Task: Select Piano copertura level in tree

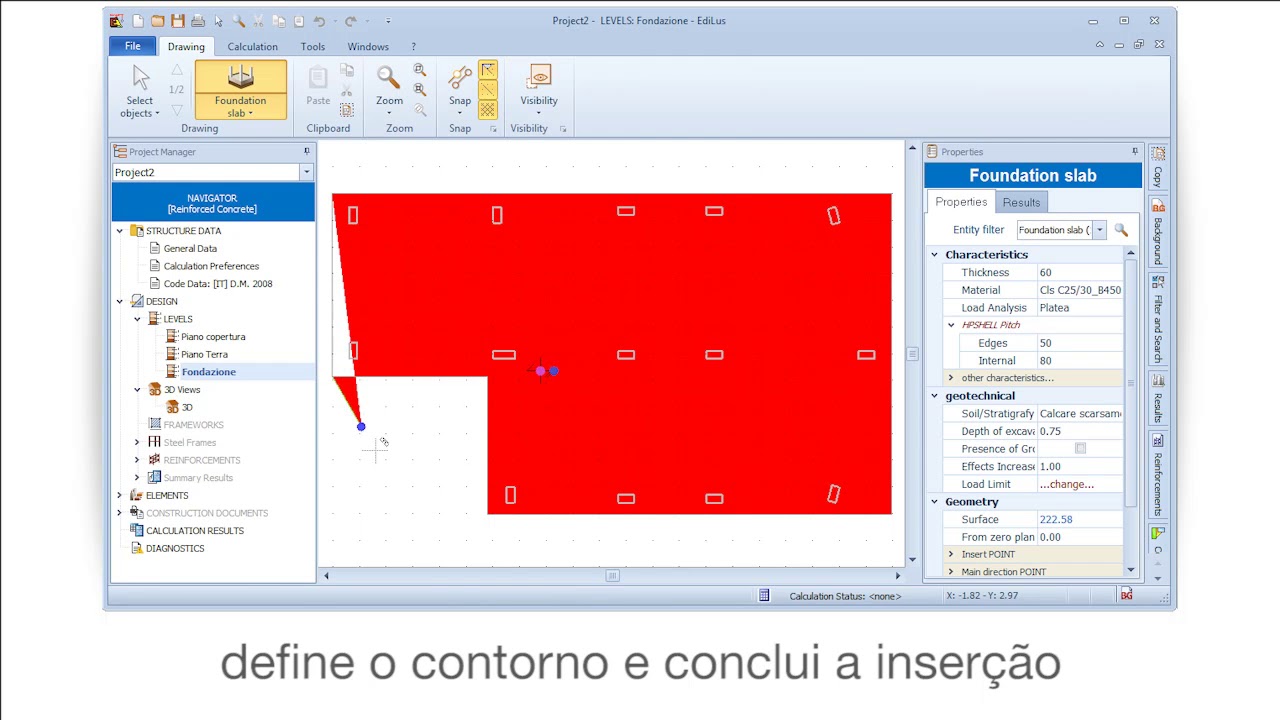Action: point(213,337)
